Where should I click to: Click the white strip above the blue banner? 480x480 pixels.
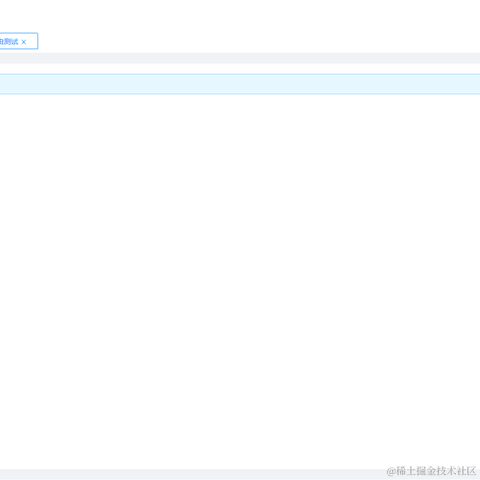(x=240, y=68)
